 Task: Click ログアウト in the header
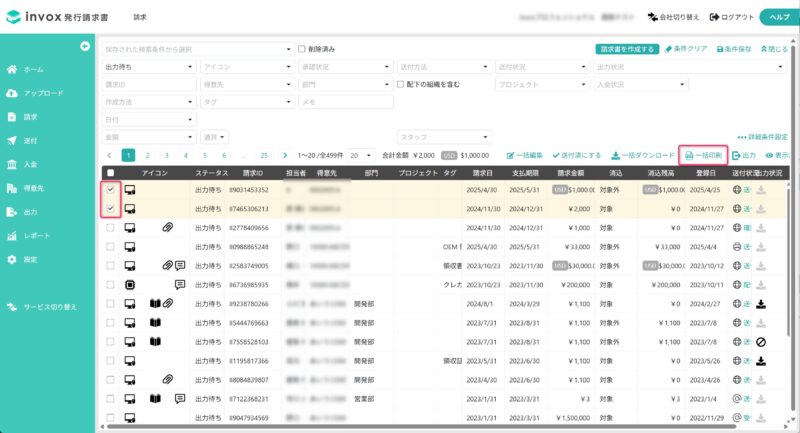[732, 17]
